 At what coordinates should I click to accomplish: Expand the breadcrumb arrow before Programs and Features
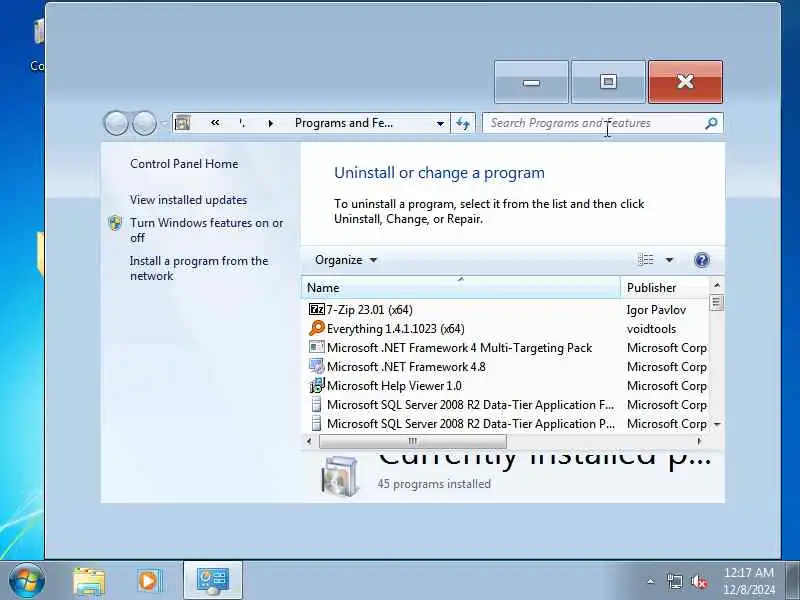pyautogui.click(x=271, y=123)
